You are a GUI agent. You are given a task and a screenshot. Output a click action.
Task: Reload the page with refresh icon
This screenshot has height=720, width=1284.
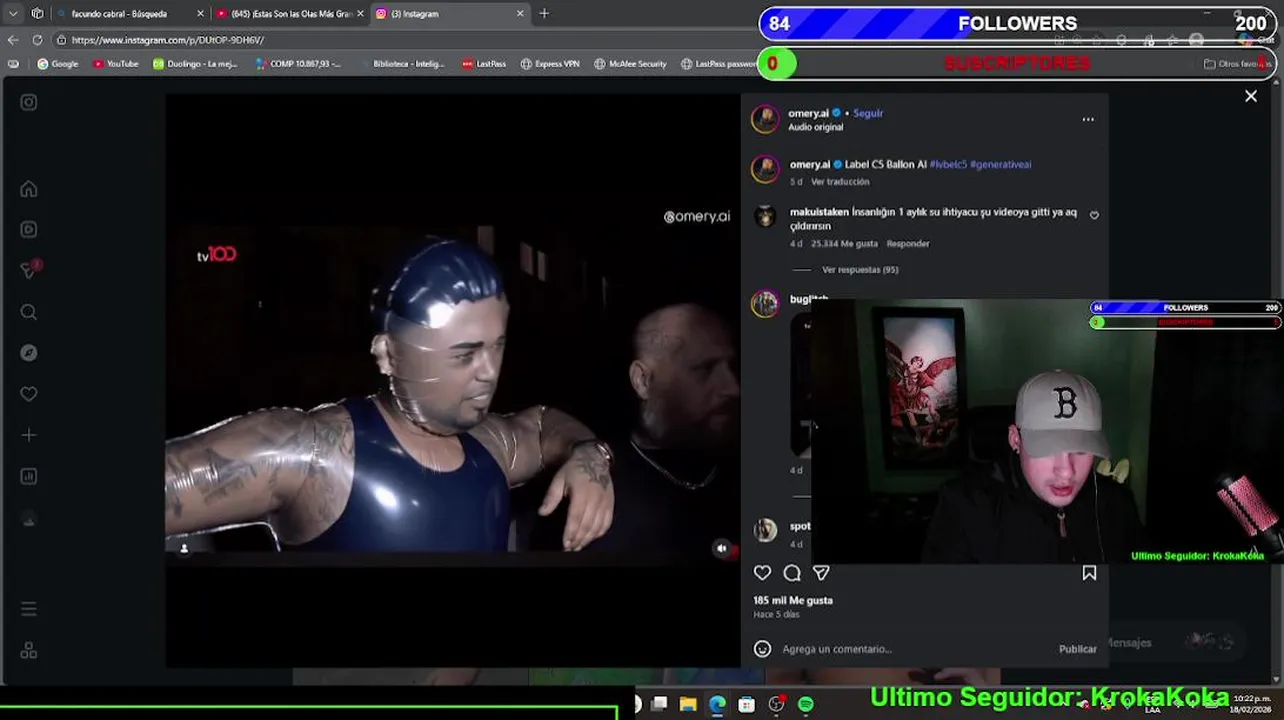(x=37, y=40)
